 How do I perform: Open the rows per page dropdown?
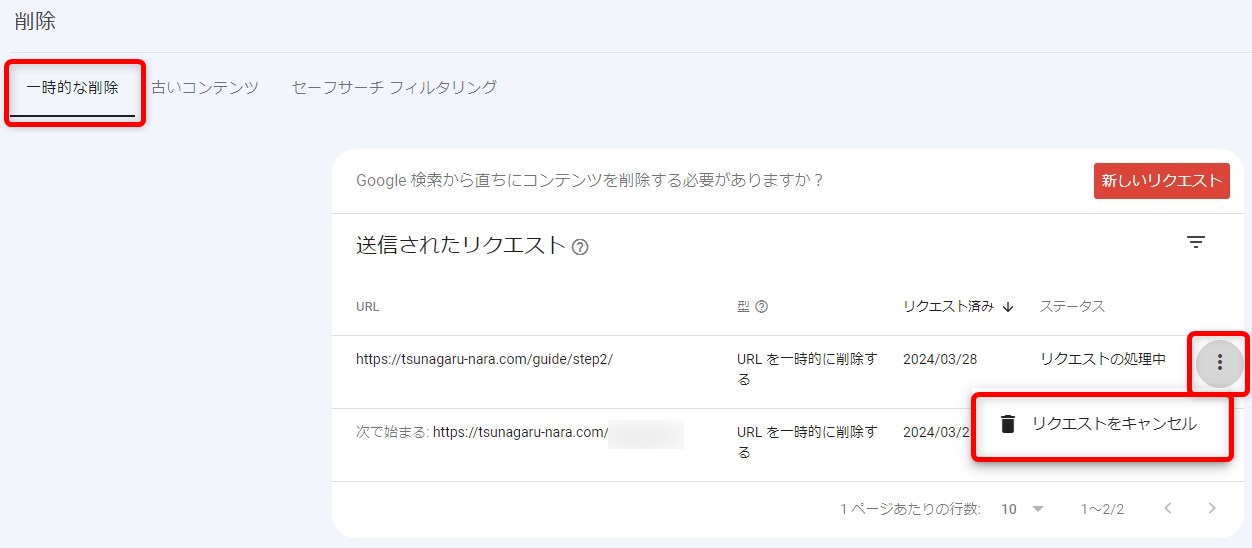click(1023, 509)
